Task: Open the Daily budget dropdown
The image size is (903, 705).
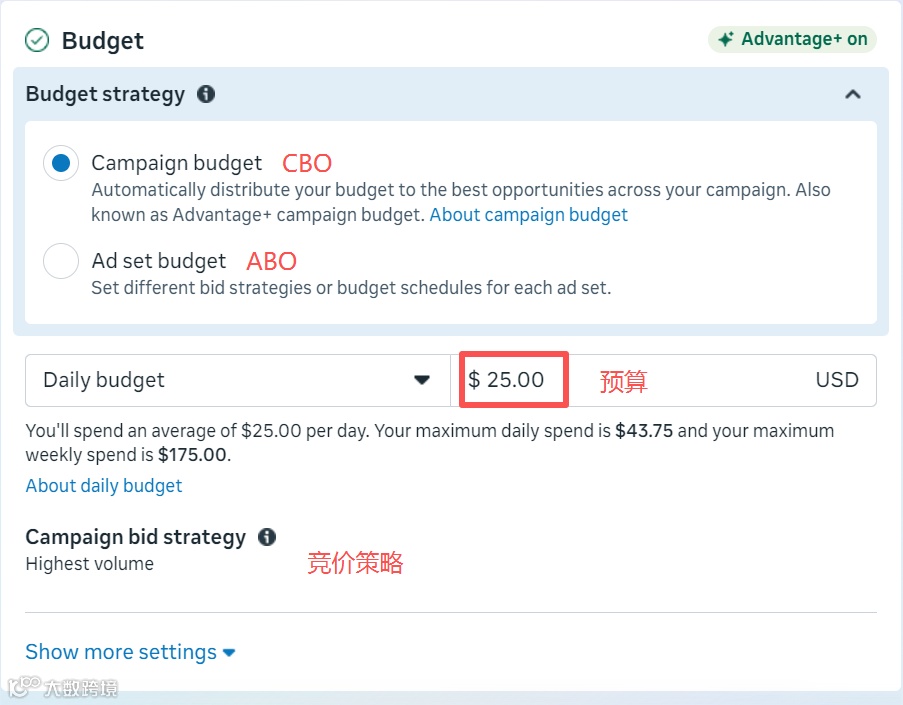Action: (238, 380)
